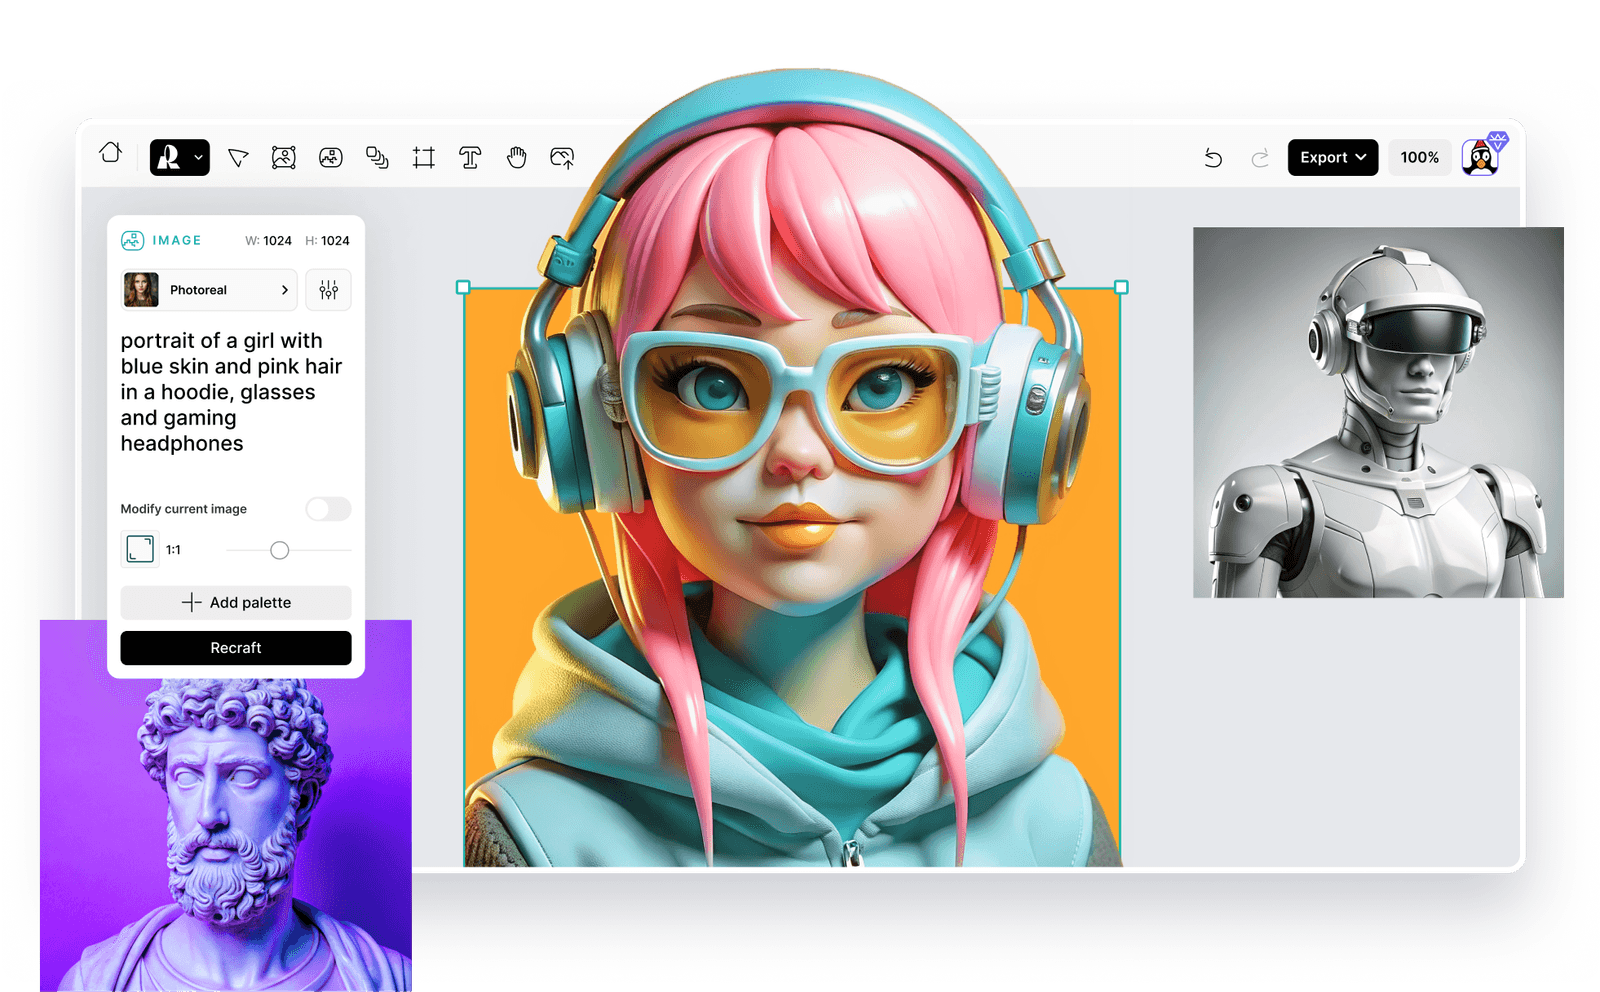
Task: Edit the prompt text in the Image panel
Action: (x=231, y=391)
